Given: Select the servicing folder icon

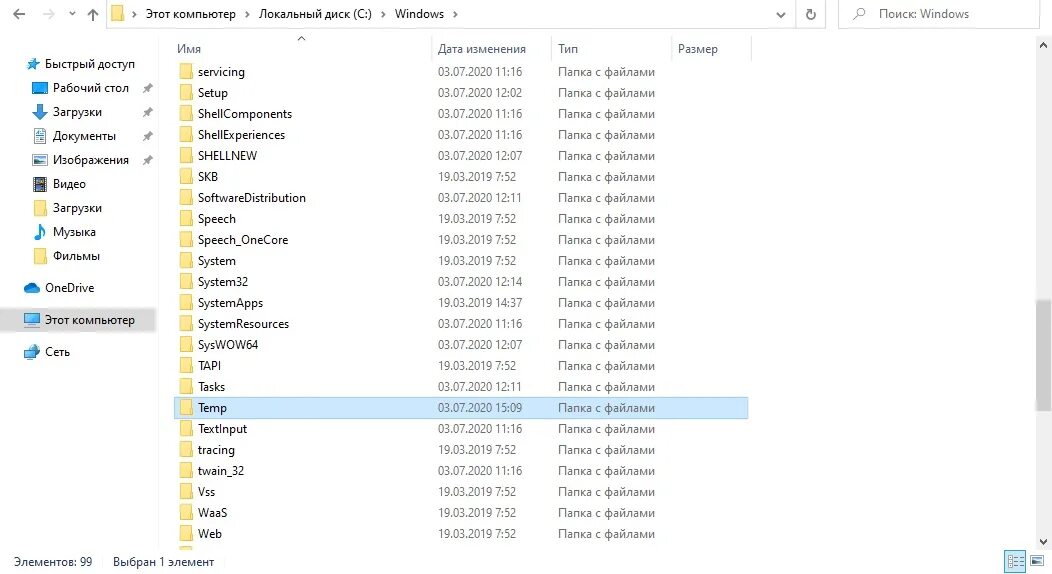Looking at the screenshot, I should [x=186, y=72].
